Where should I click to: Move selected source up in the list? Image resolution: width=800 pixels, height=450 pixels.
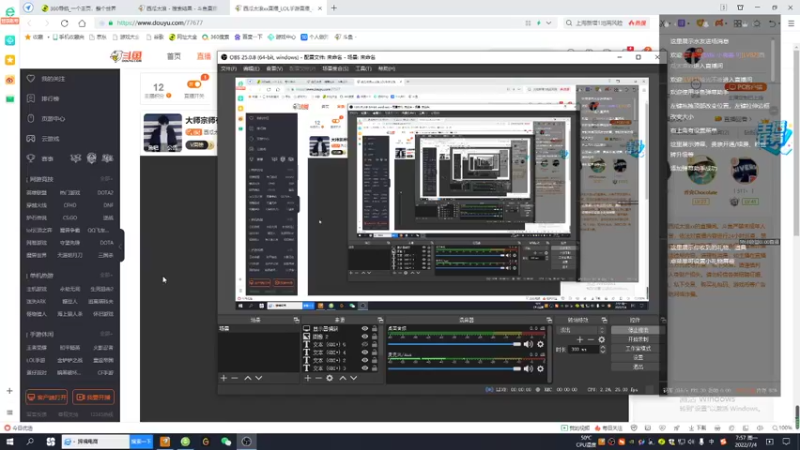(342, 378)
